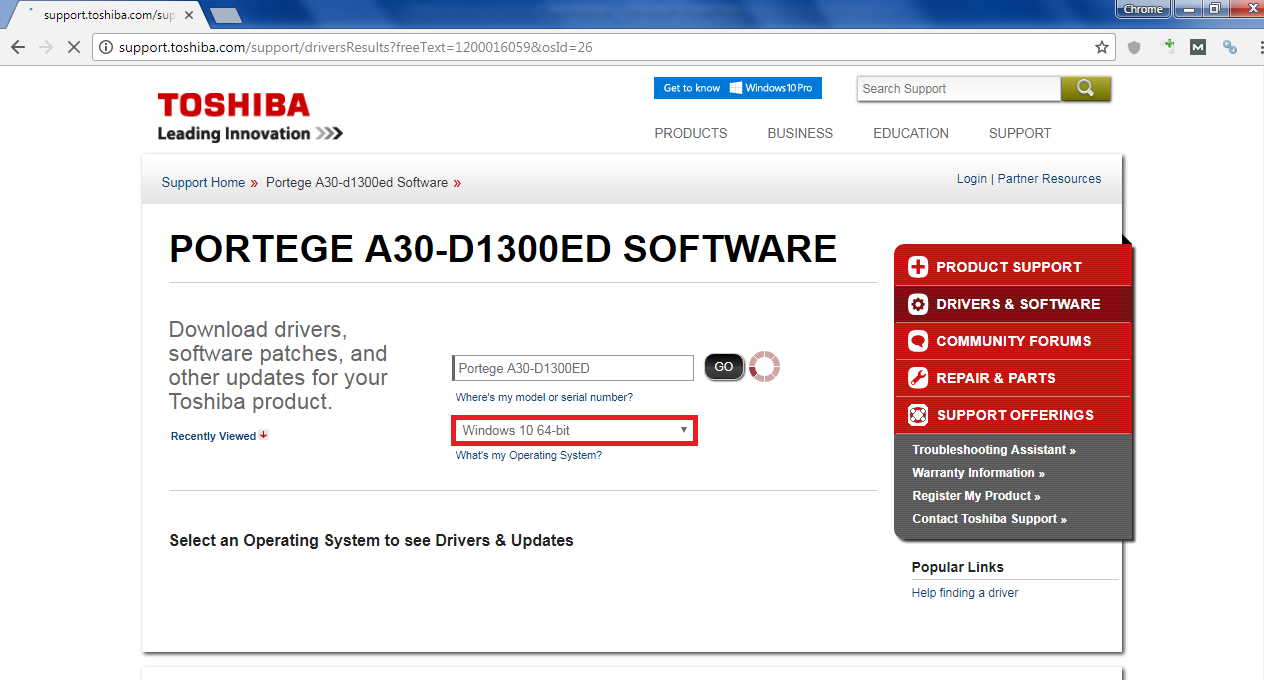This screenshot has height=680, width=1264.
Task: Open the shield extension icon
Action: (1134, 47)
